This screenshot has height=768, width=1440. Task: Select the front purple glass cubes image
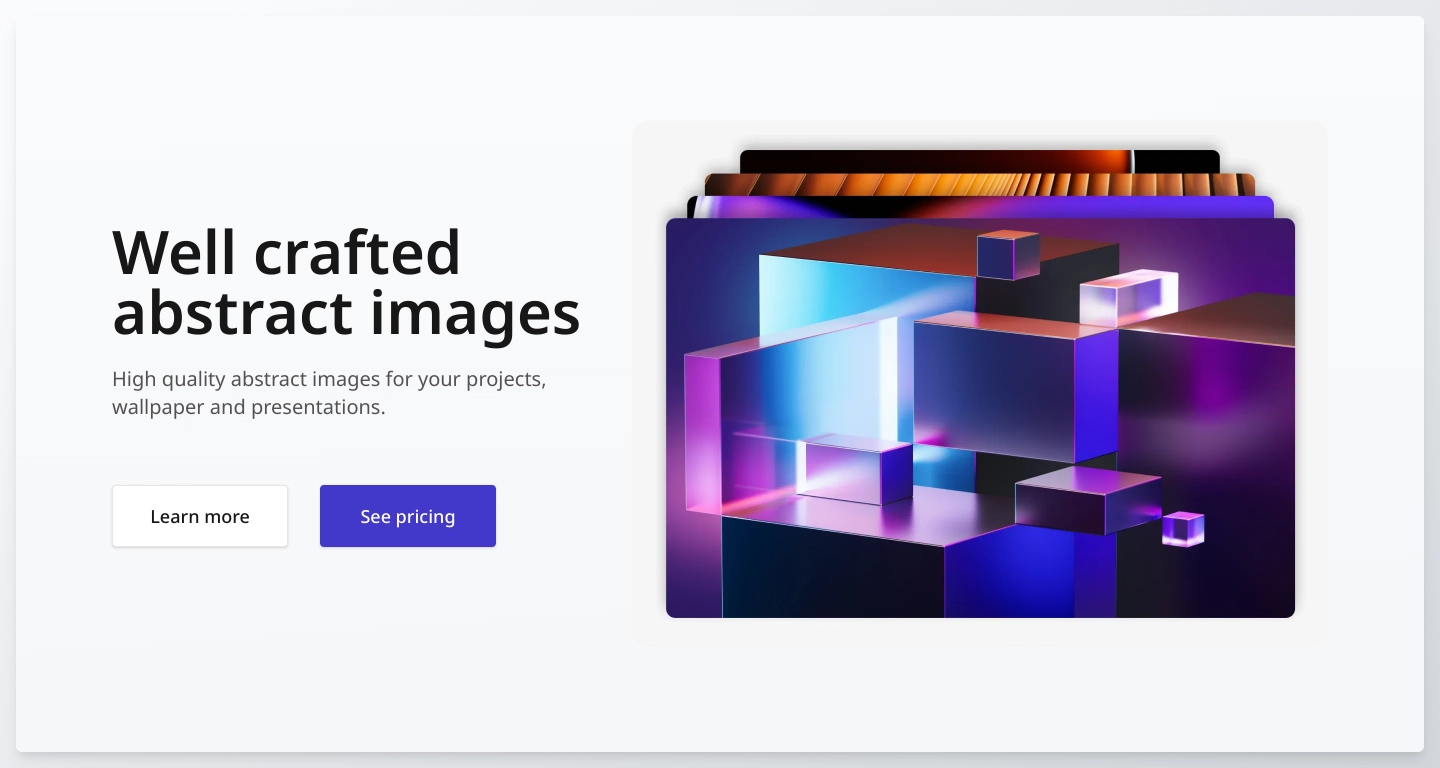point(980,418)
